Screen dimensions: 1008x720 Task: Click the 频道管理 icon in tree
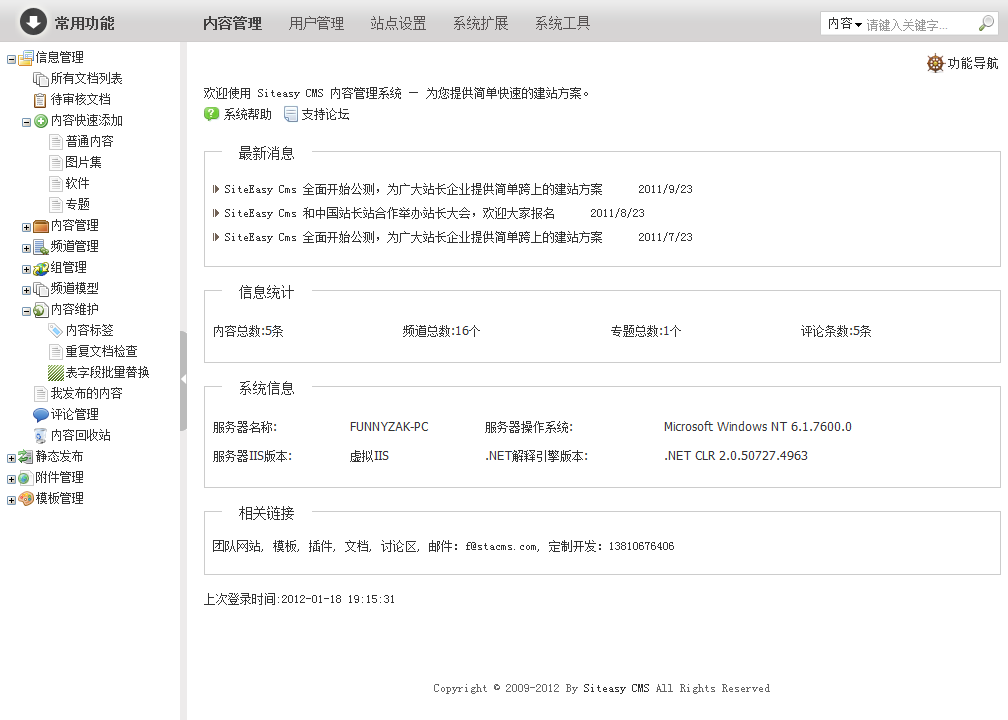[41, 247]
